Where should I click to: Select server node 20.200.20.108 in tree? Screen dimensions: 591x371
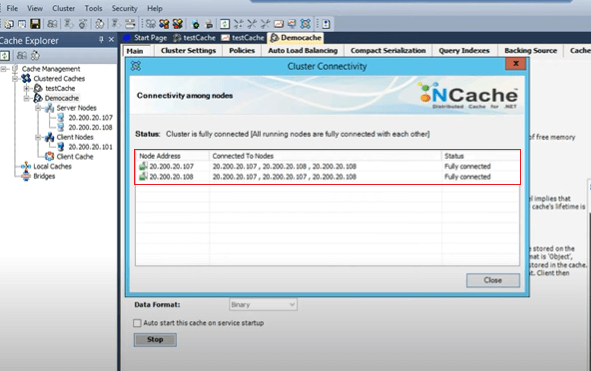pyautogui.click(x=90, y=127)
